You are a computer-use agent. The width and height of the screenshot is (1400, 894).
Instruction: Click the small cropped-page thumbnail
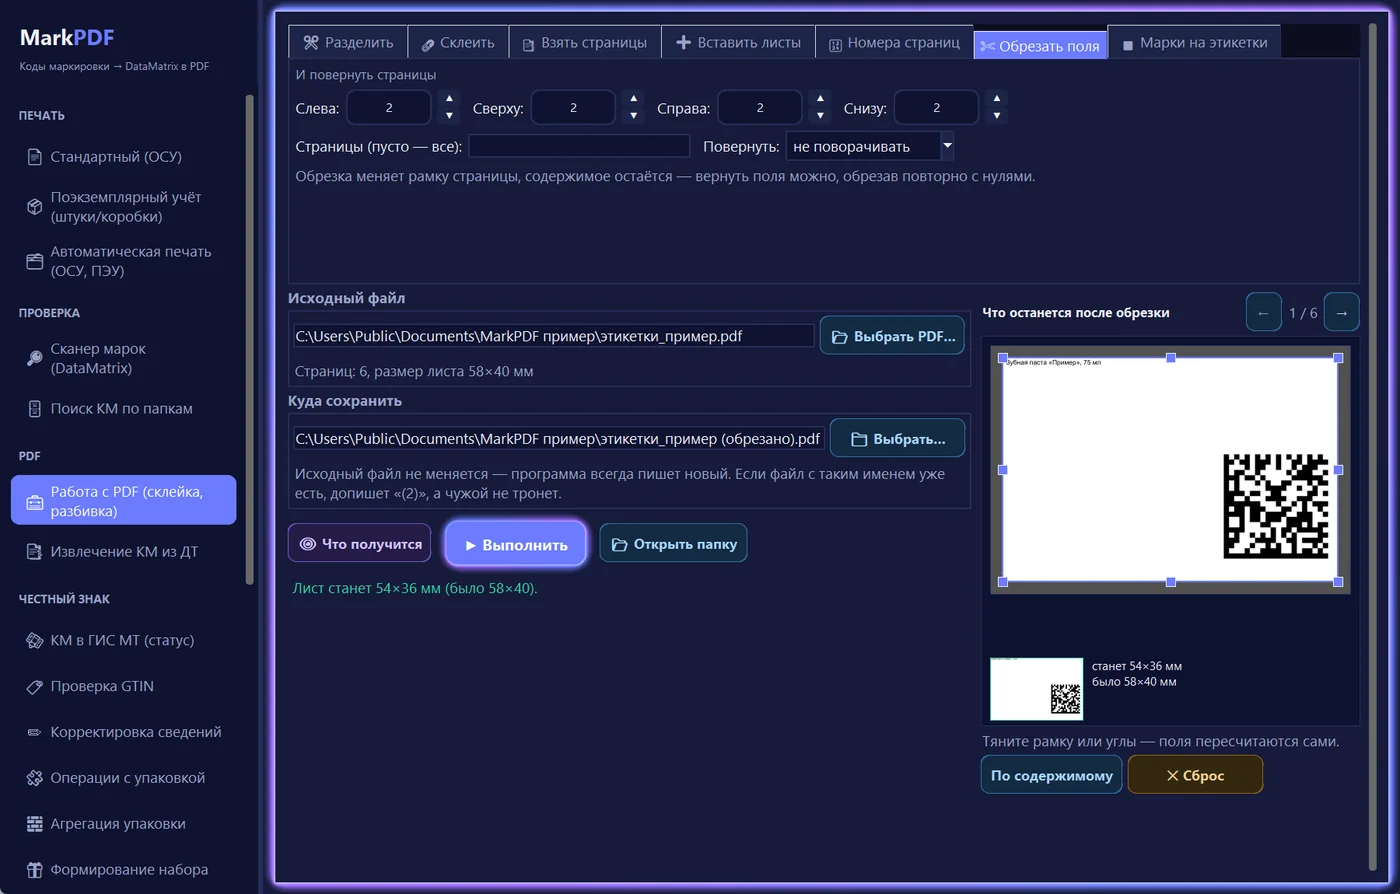tap(1036, 689)
